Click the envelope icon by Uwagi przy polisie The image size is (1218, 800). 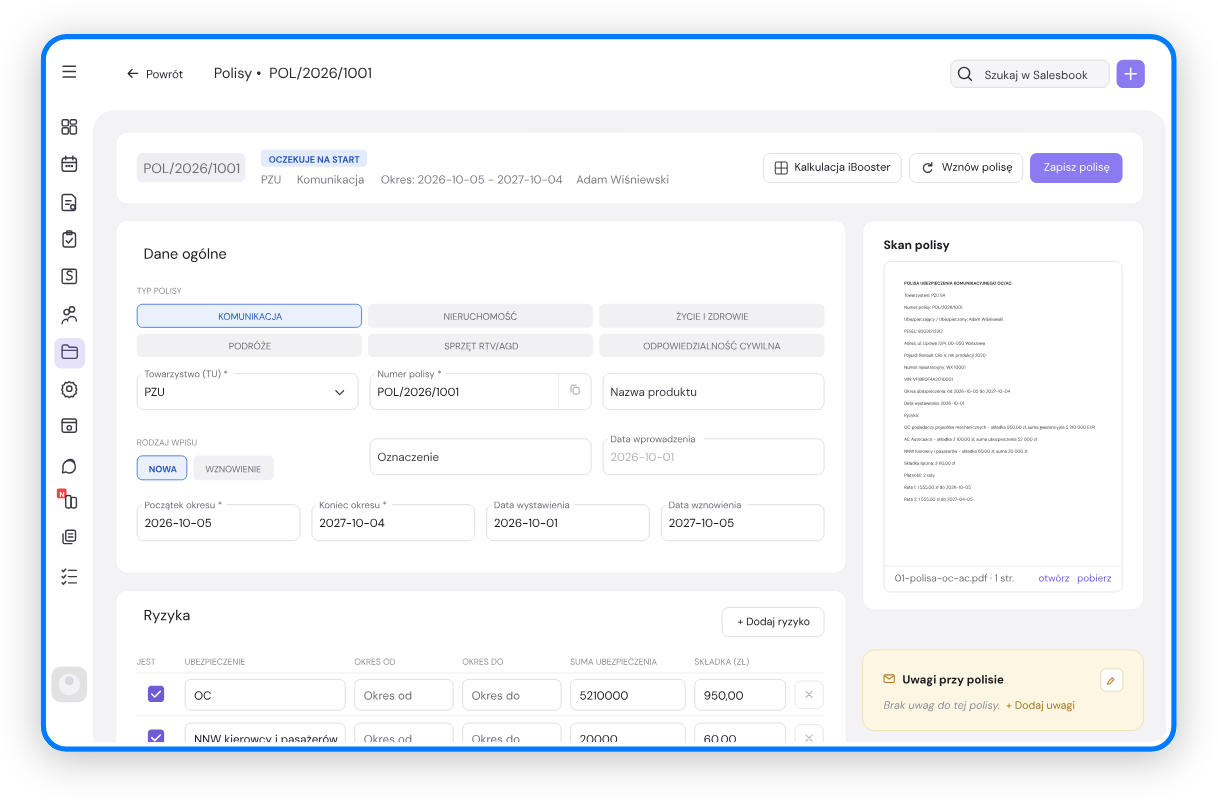pyautogui.click(x=889, y=679)
